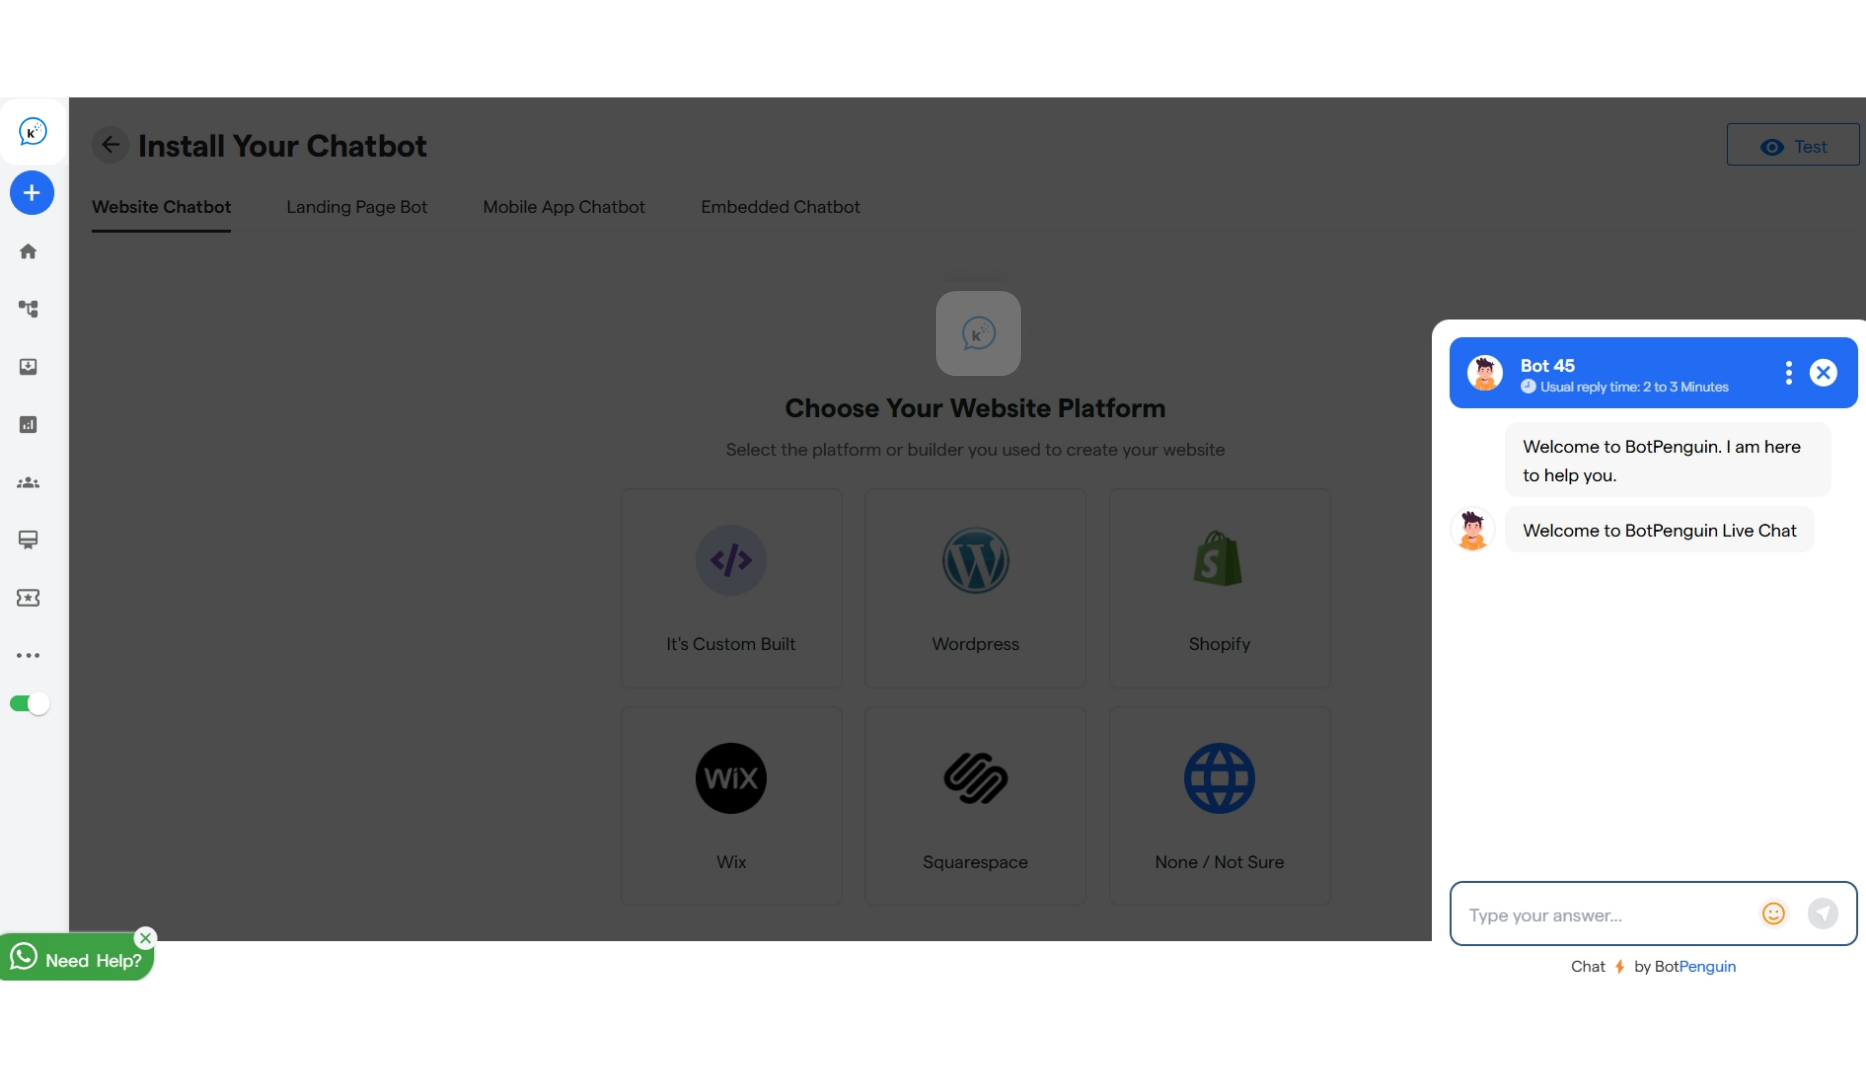The image size is (1866, 1080).
Task: Open the analytics chart sidebar icon
Action: pyautogui.click(x=28, y=425)
